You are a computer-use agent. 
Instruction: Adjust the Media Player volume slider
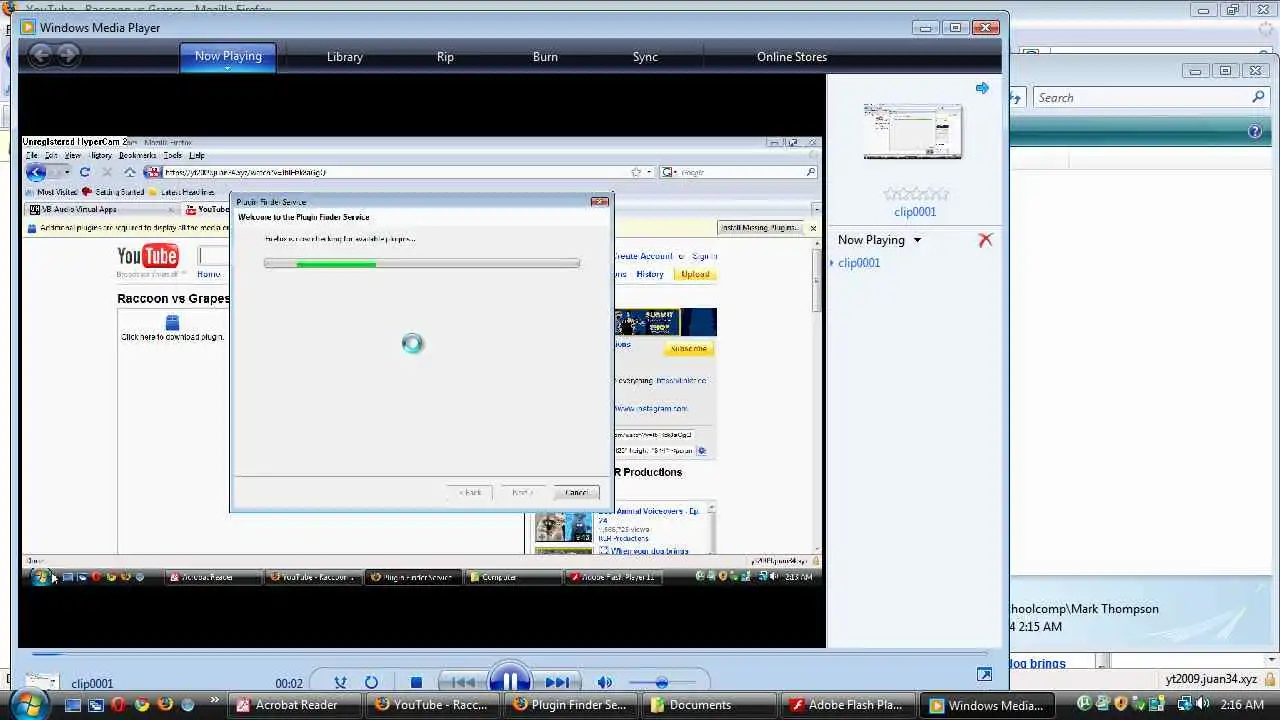[660, 683]
